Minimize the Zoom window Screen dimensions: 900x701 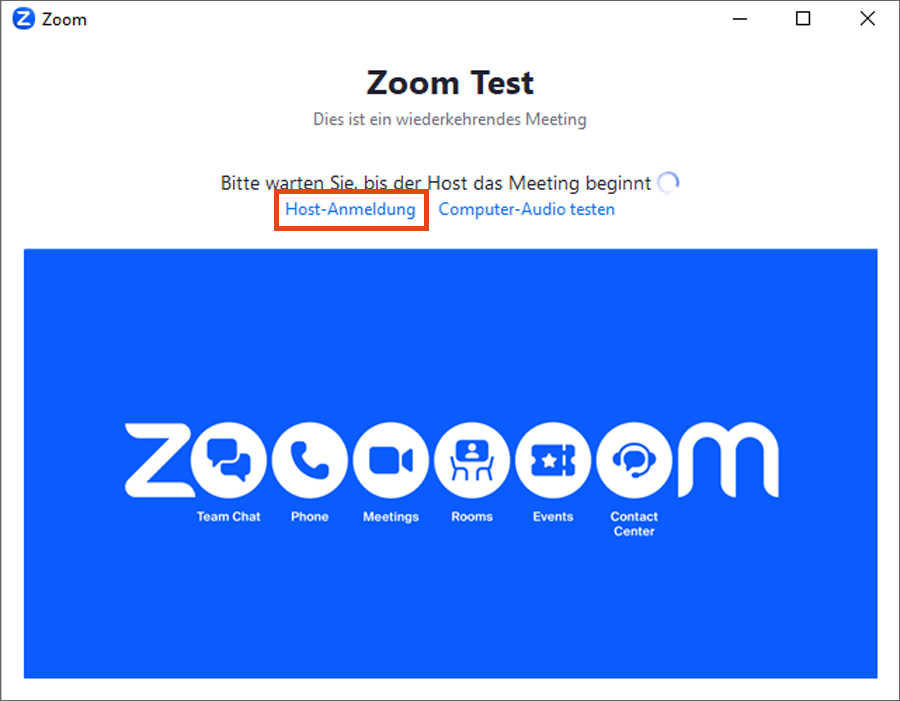click(x=740, y=19)
